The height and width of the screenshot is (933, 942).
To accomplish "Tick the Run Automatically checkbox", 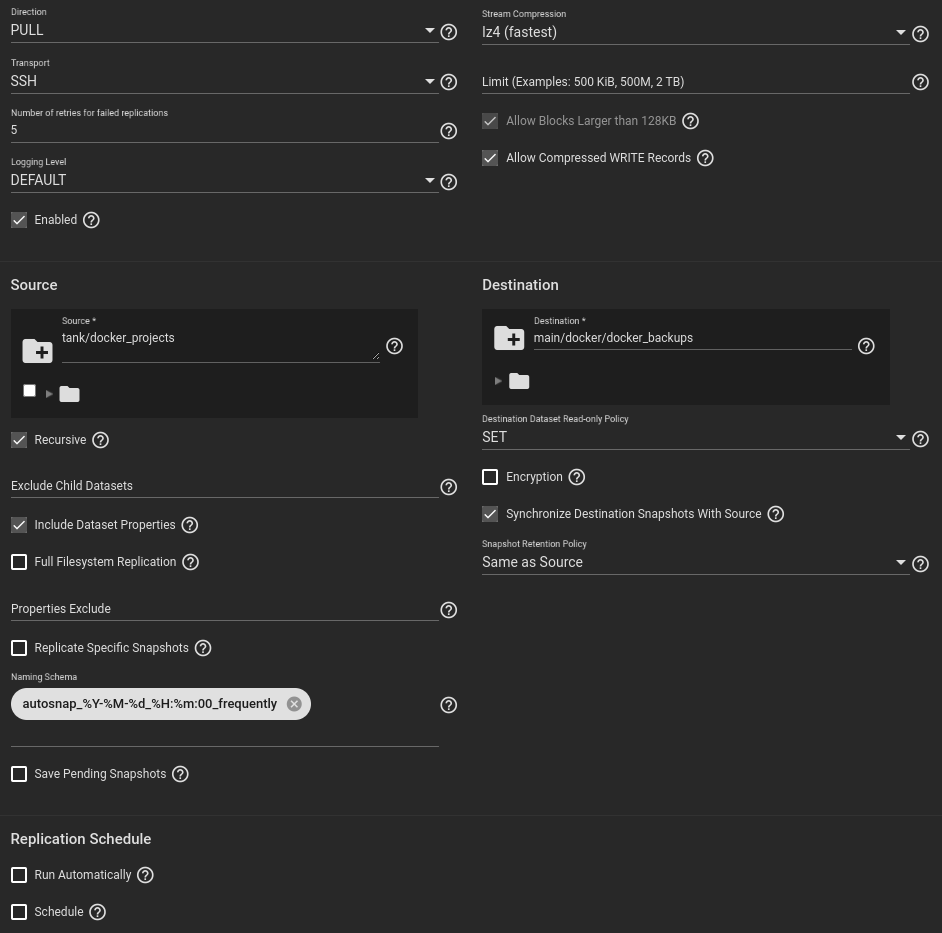I will point(19,875).
